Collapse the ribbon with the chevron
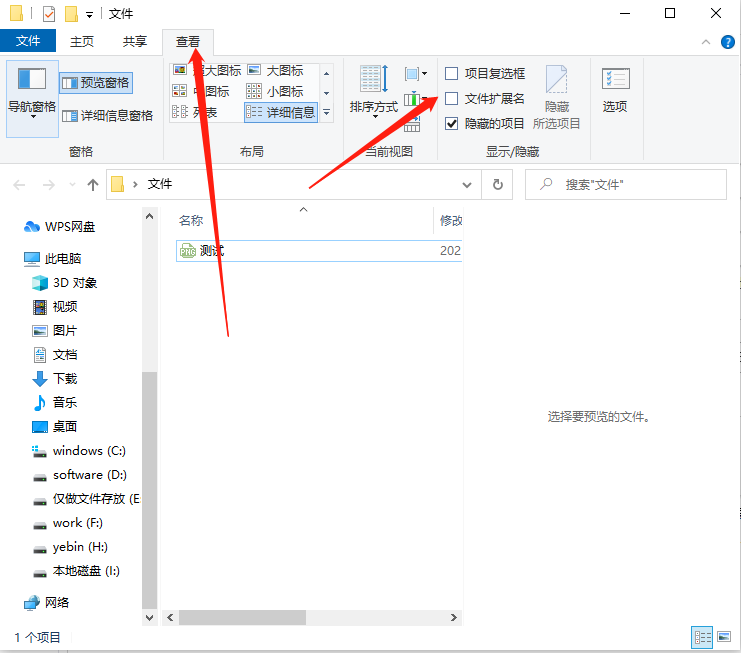The height and width of the screenshot is (653, 741). coord(706,42)
